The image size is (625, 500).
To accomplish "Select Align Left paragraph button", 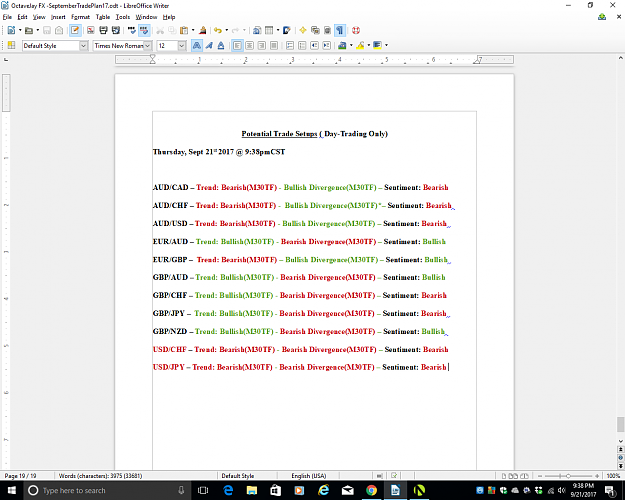I will (x=237, y=45).
